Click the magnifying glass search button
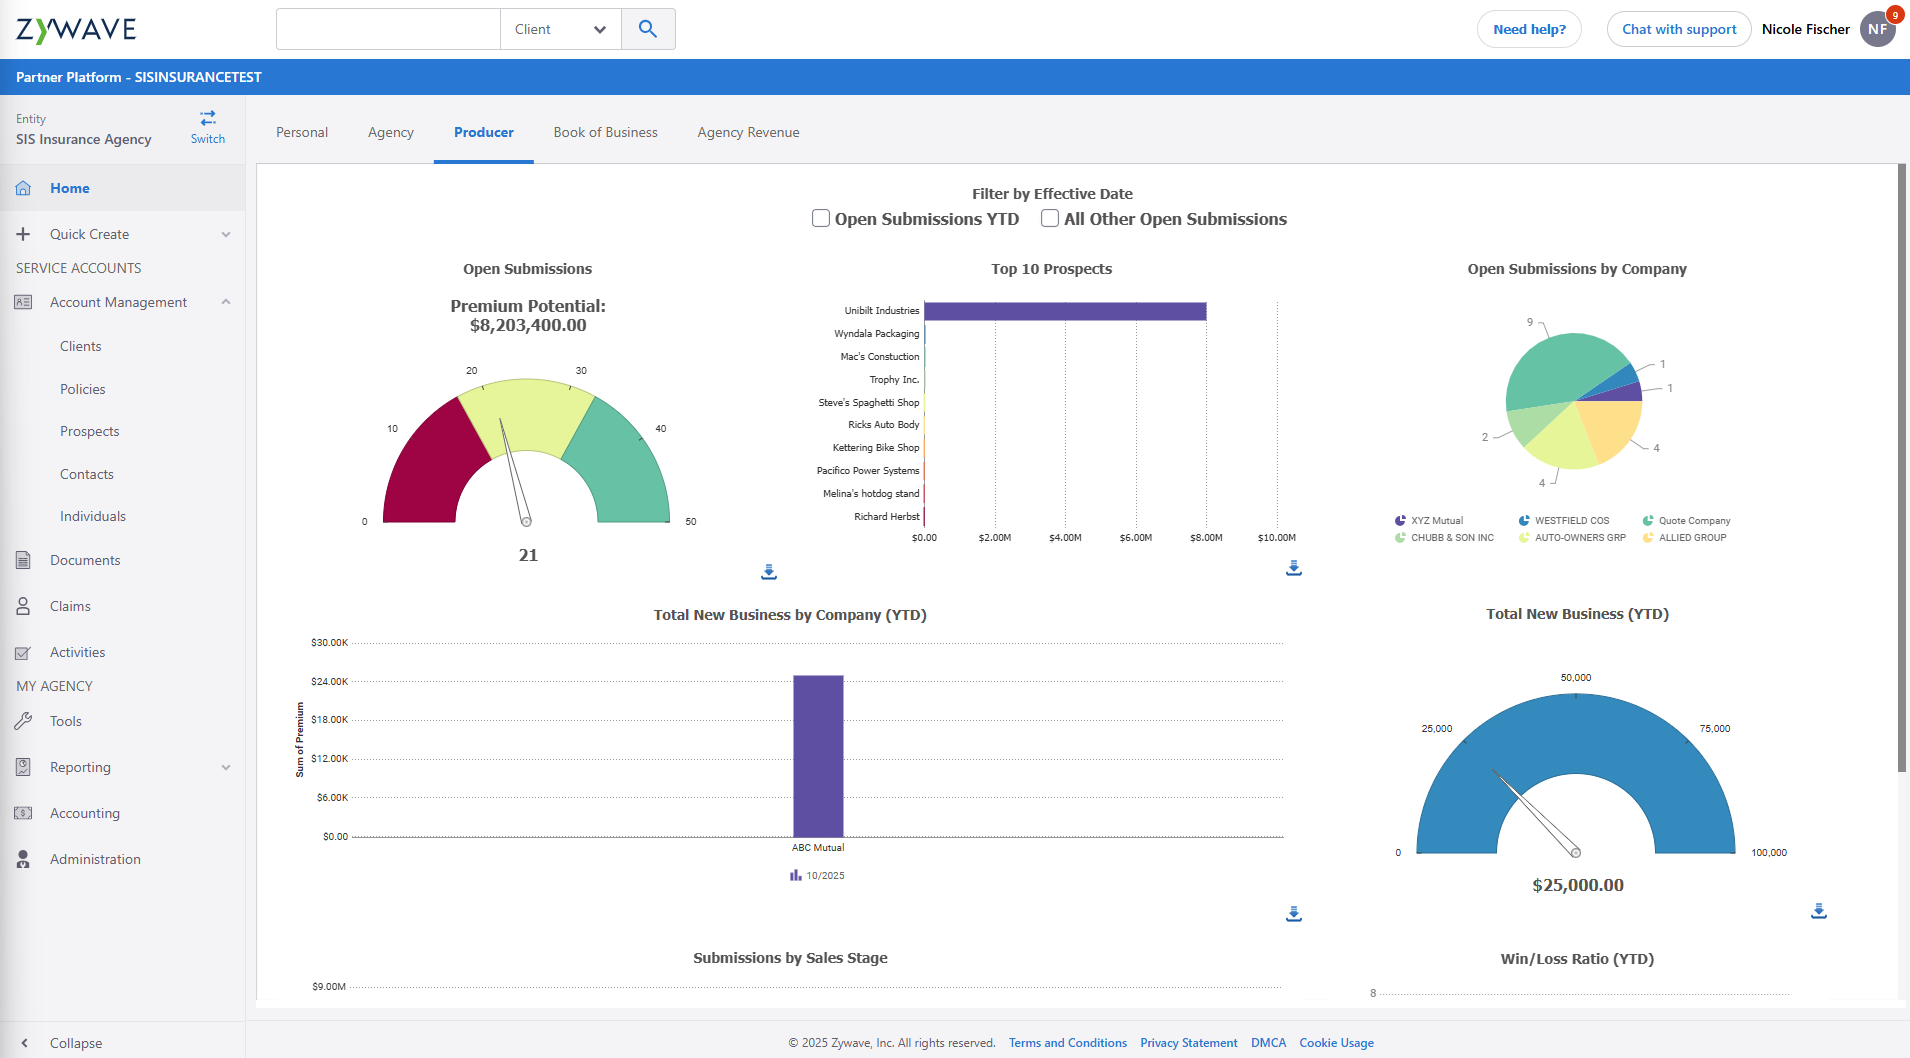The width and height of the screenshot is (1910, 1058). pos(648,29)
